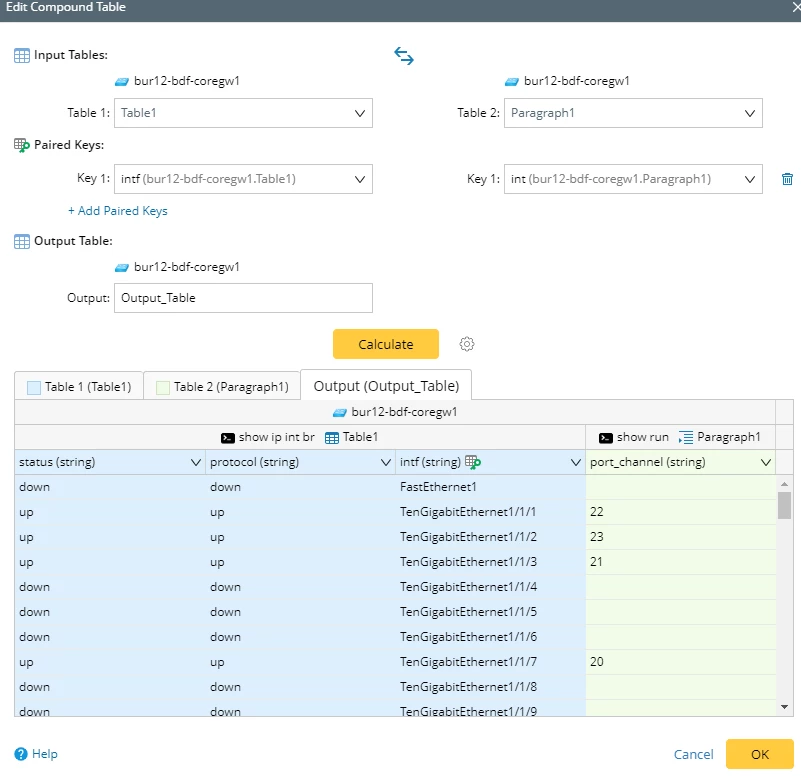Image resolution: width=801 pixels, height=776 pixels.
Task: Click port_channel value 22
Action: (597, 512)
